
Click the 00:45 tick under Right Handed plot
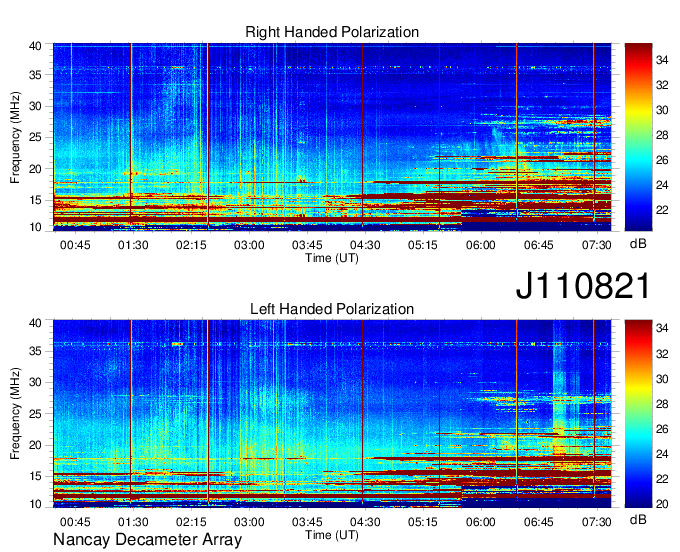tap(75, 245)
